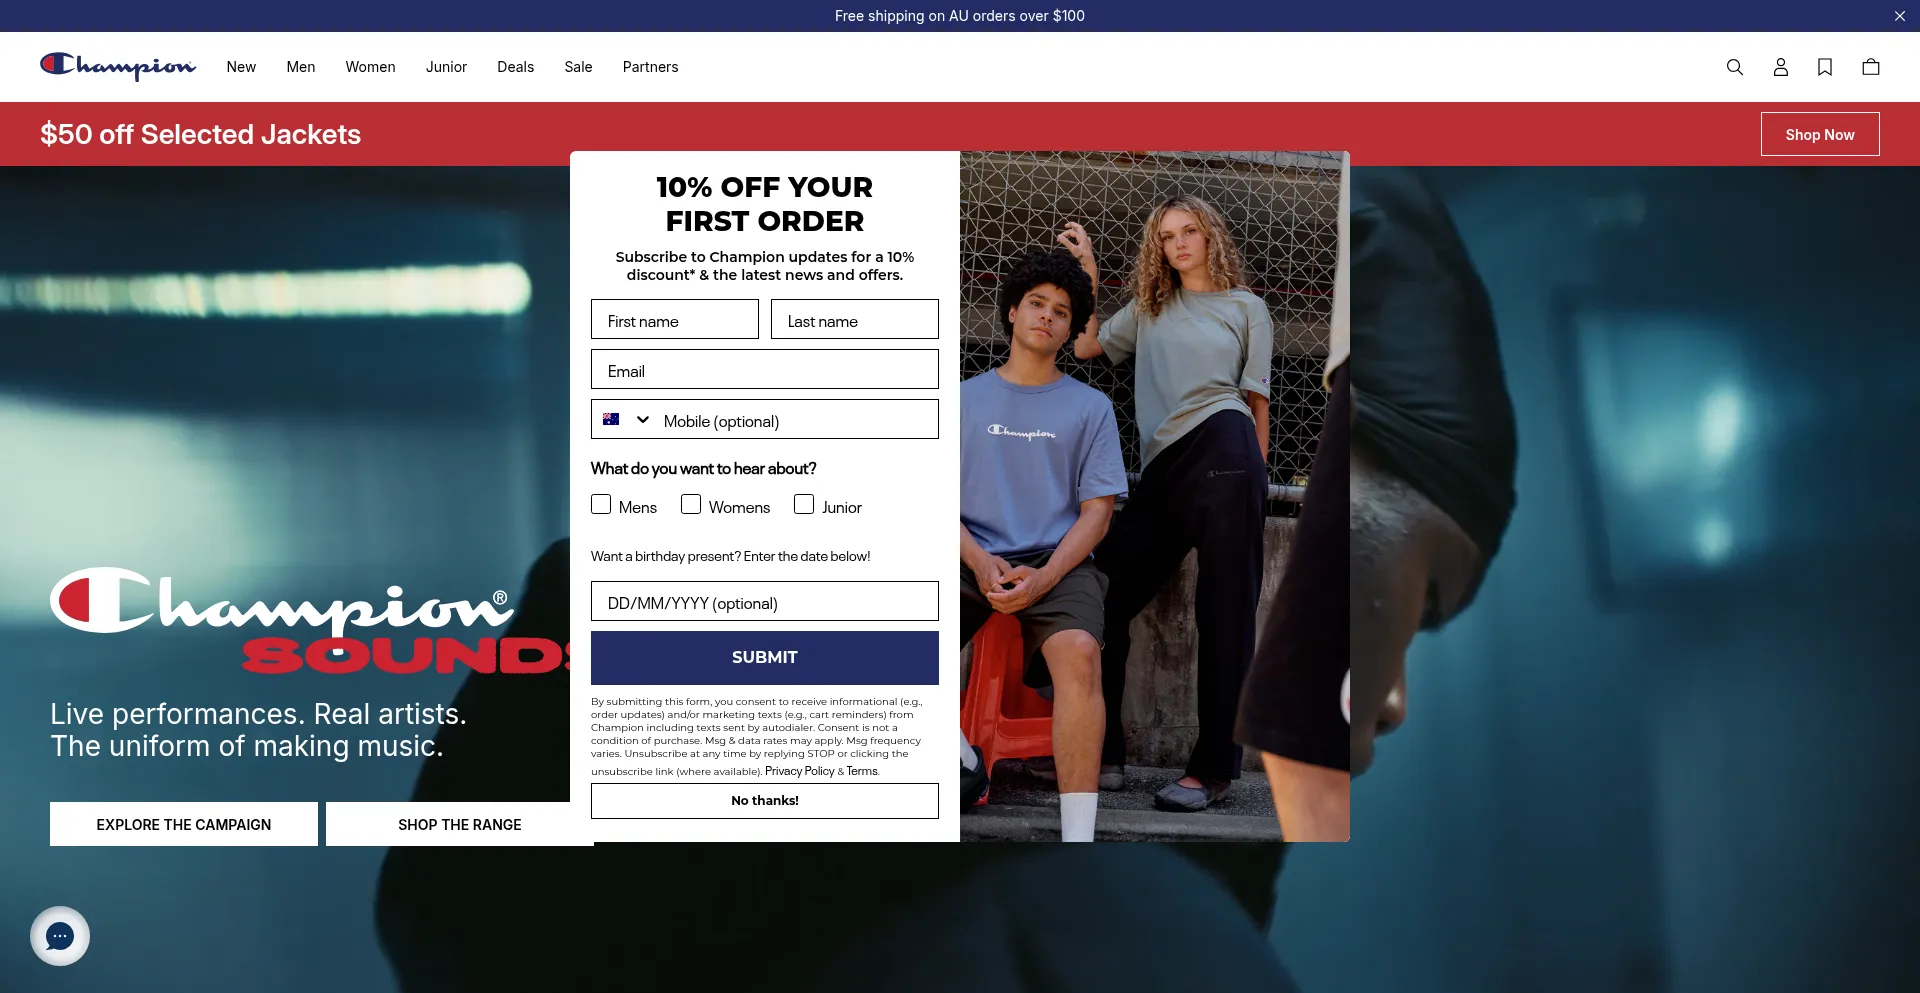The image size is (1920, 993).
Task: Open the wishlist bookmark icon
Action: (x=1825, y=67)
